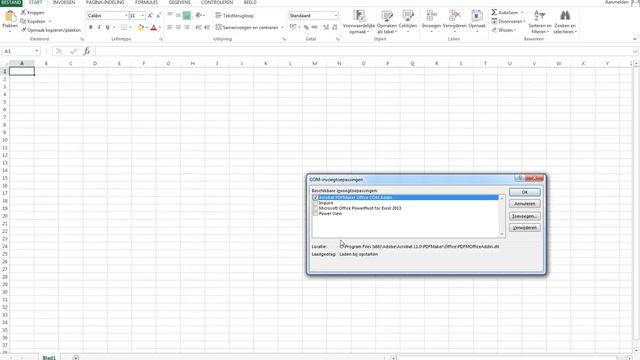Decrease font size with smaller A icon
Image resolution: width=640 pixels, height=360 pixels.
pyautogui.click(x=158, y=16)
